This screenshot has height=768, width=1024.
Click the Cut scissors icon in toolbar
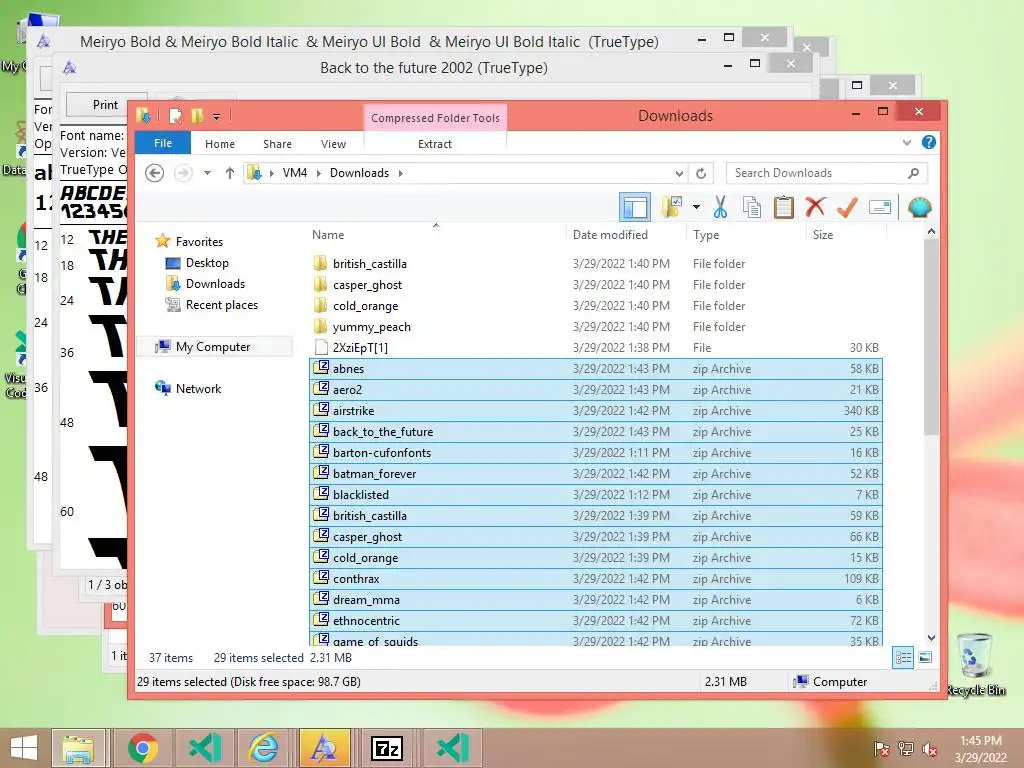(720, 207)
